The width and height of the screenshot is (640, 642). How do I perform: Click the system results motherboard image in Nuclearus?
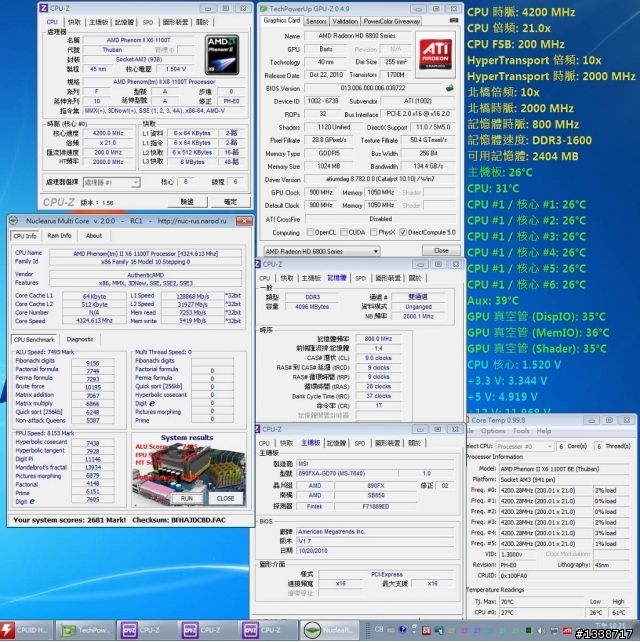(189, 472)
